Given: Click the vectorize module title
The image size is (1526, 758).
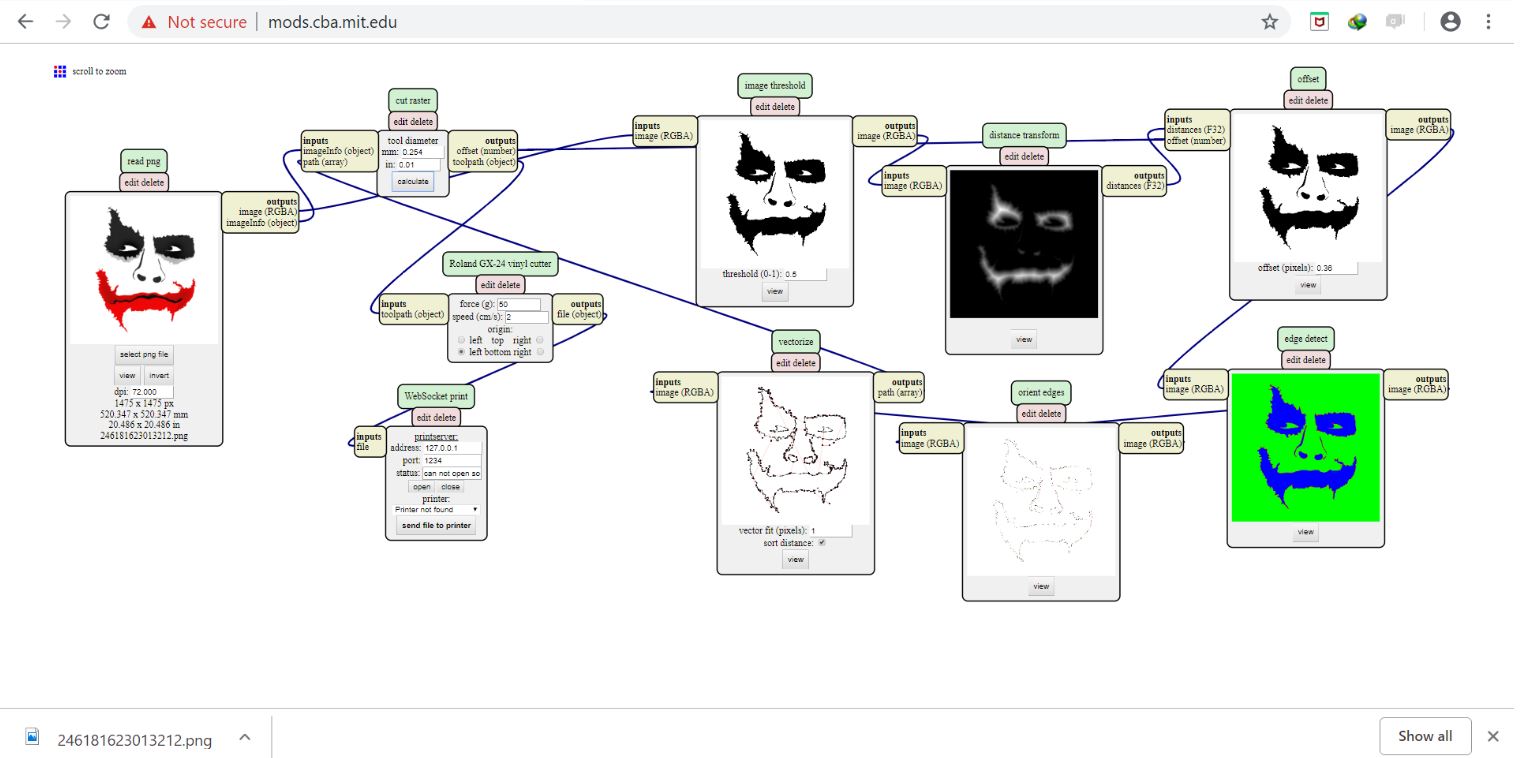Looking at the screenshot, I should coord(796,341).
